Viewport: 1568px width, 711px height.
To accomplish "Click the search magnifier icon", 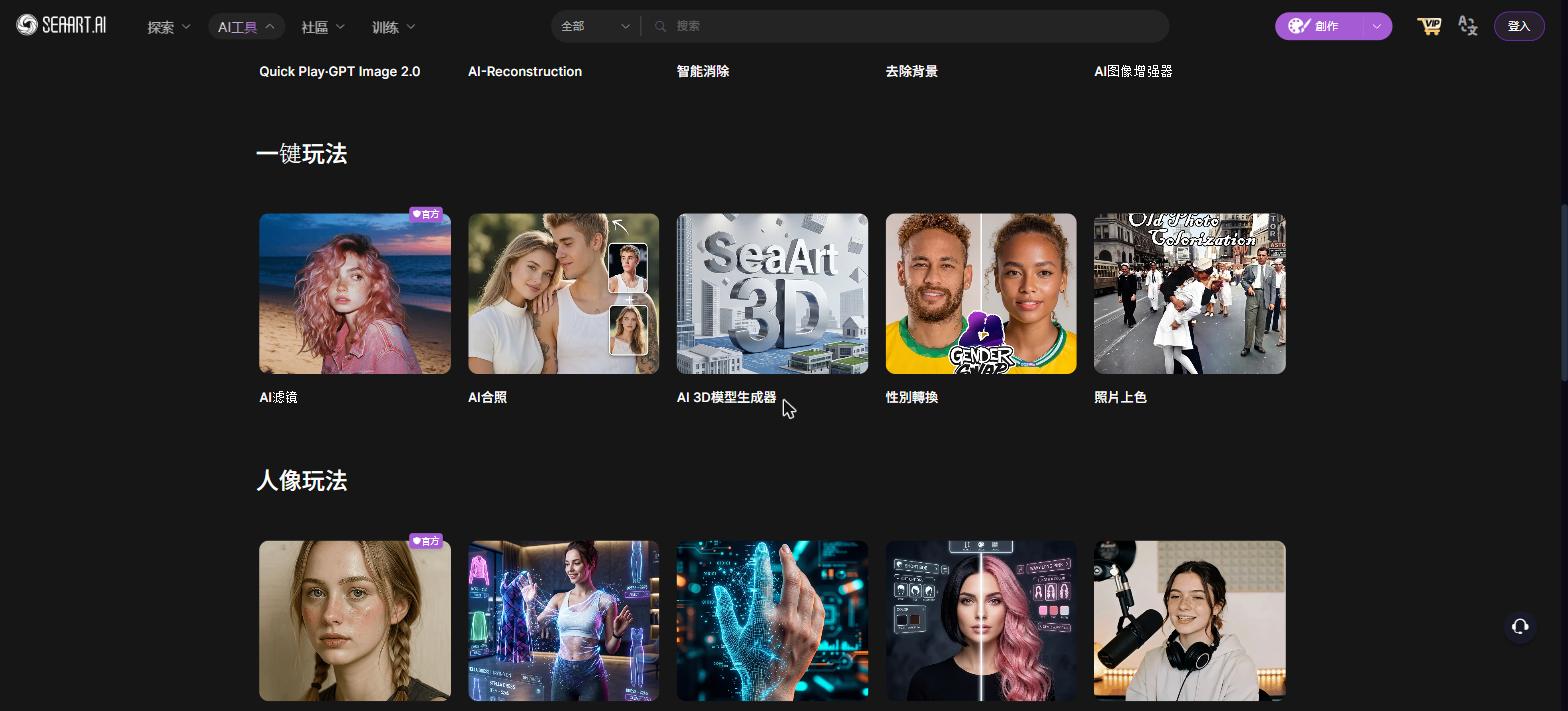I will [x=660, y=26].
